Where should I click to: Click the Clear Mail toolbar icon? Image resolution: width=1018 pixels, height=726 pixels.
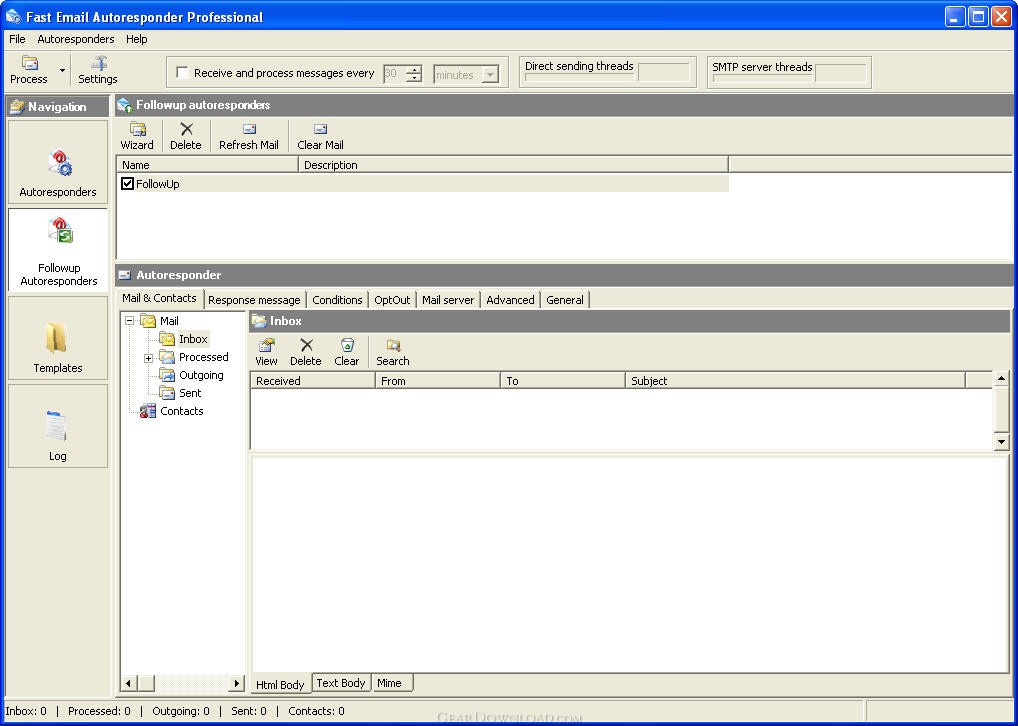[x=320, y=130]
